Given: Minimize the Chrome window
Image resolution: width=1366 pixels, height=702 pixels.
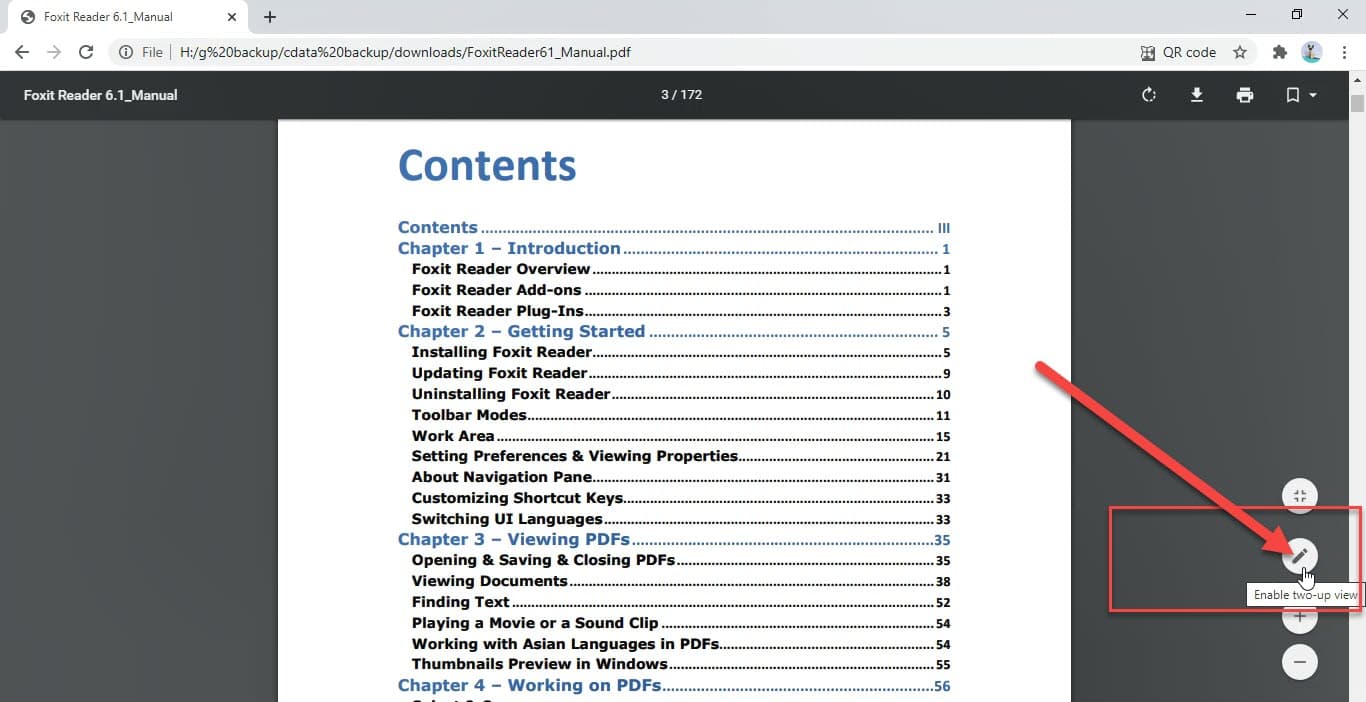Looking at the screenshot, I should click(1251, 14).
